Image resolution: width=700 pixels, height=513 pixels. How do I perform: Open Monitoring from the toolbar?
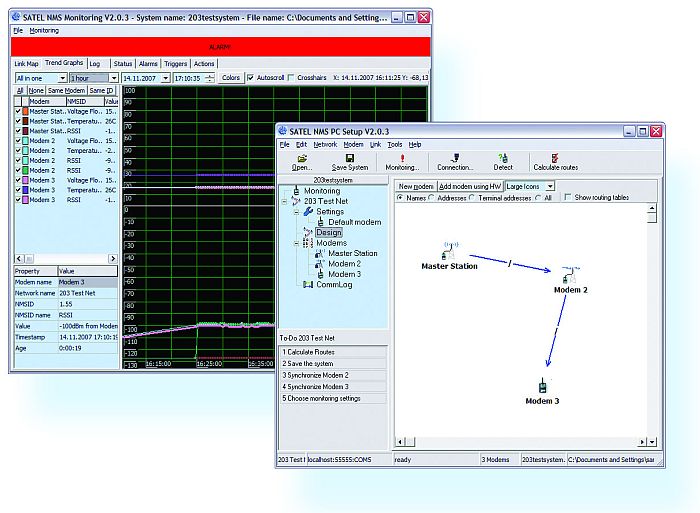[402, 159]
